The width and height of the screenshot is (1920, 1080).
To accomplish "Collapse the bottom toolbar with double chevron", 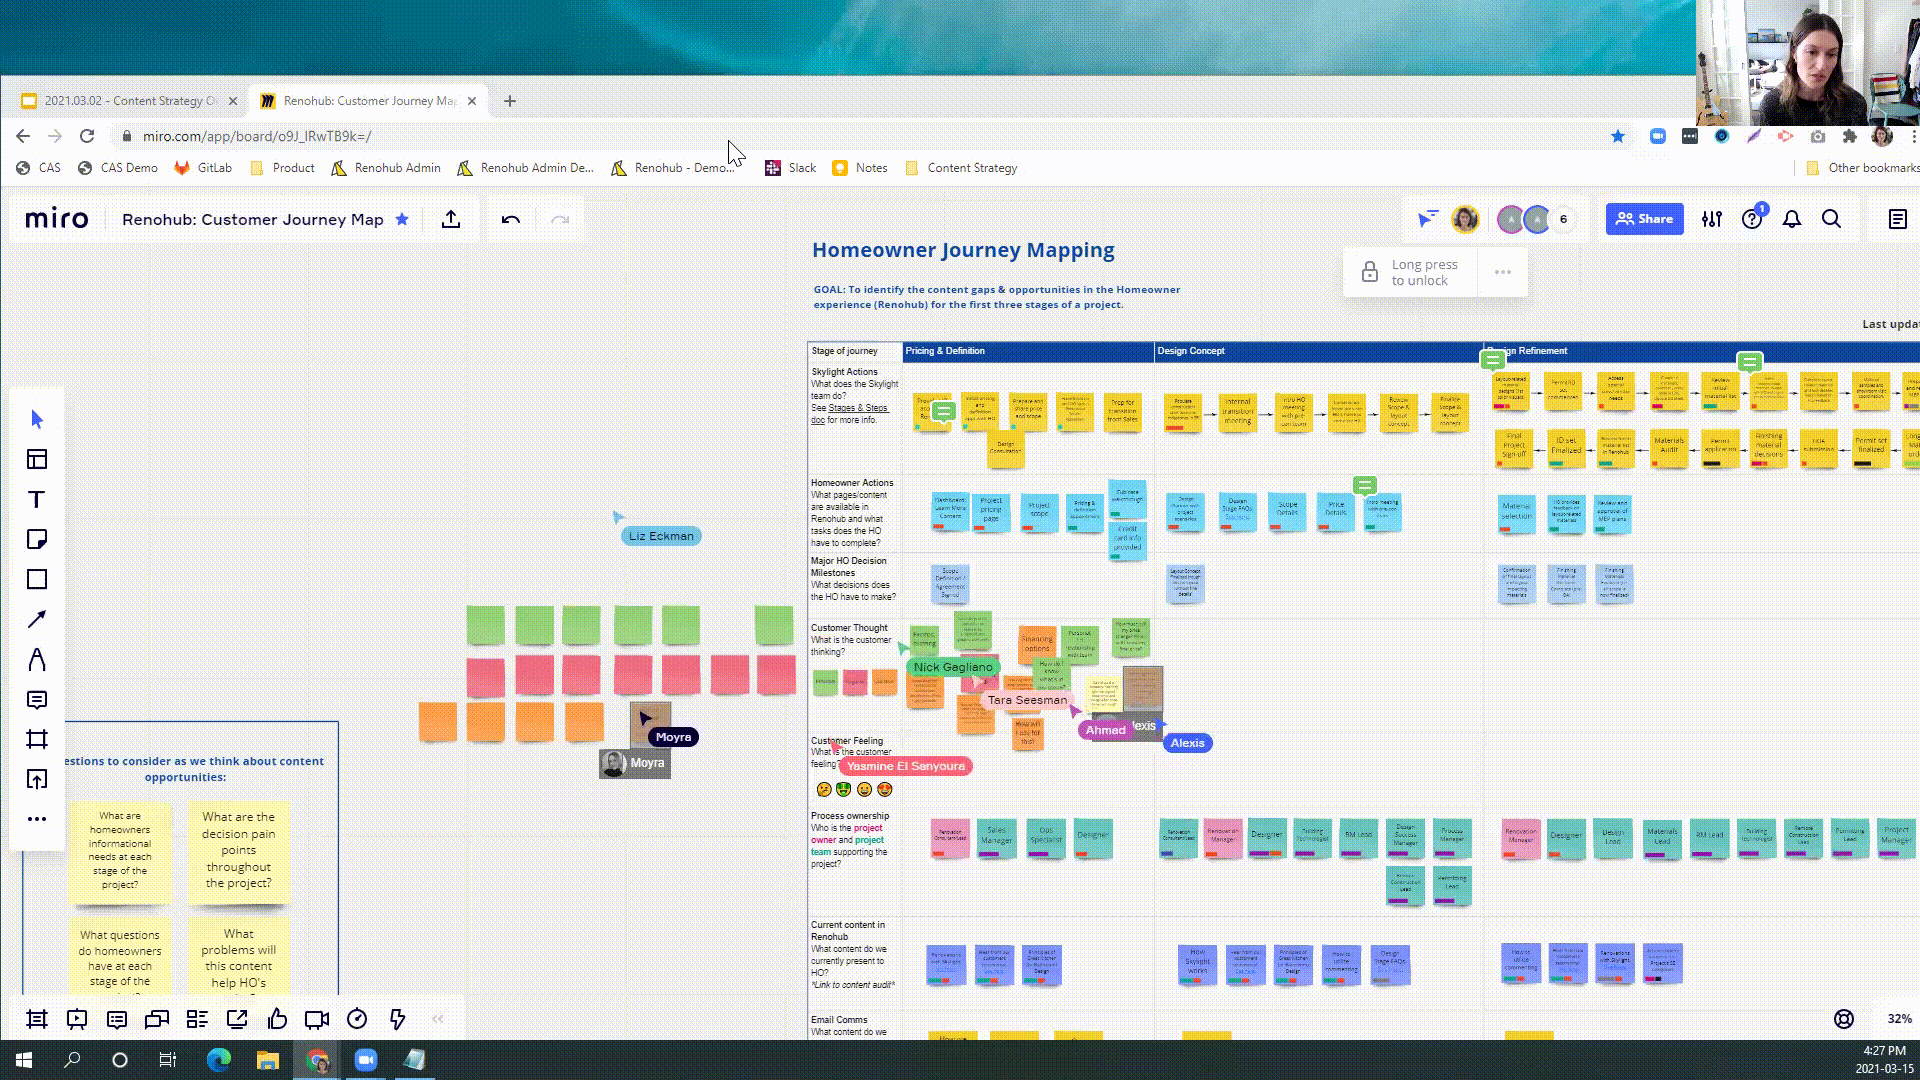I will [x=438, y=1019].
